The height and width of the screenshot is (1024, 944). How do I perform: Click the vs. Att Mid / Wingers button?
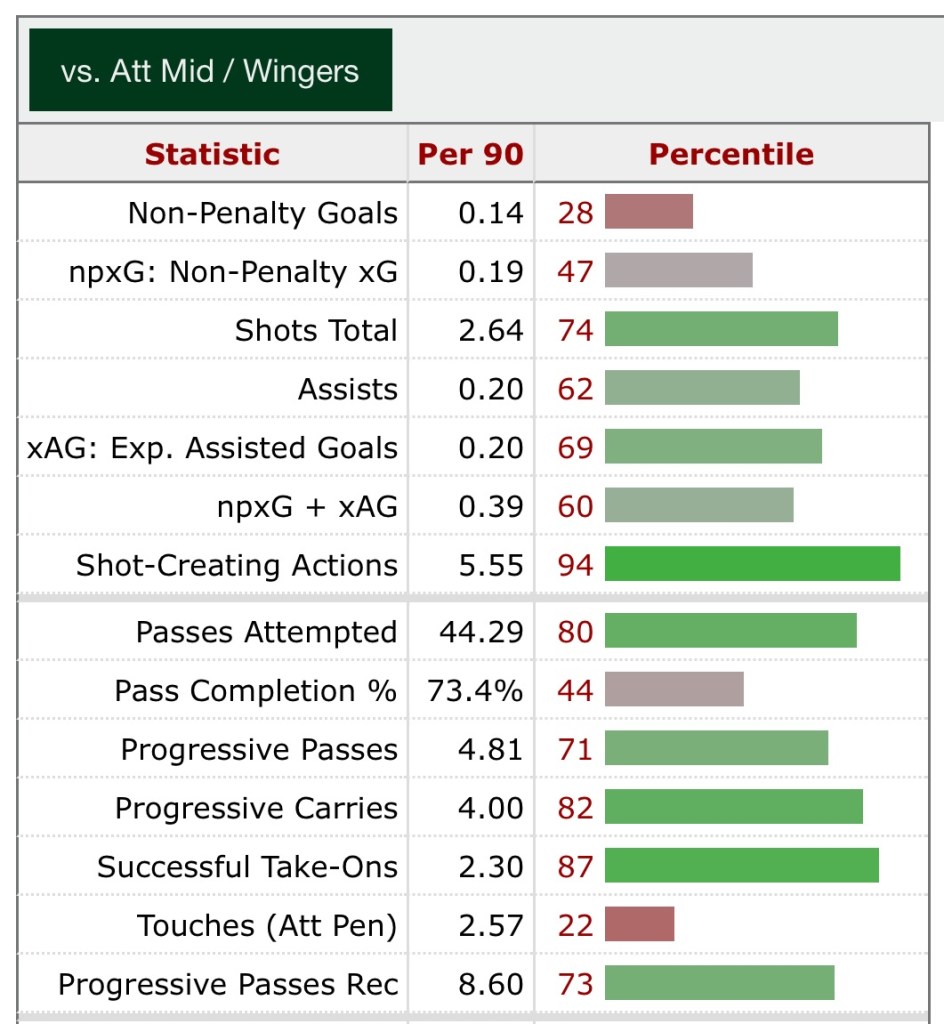[x=210, y=71]
